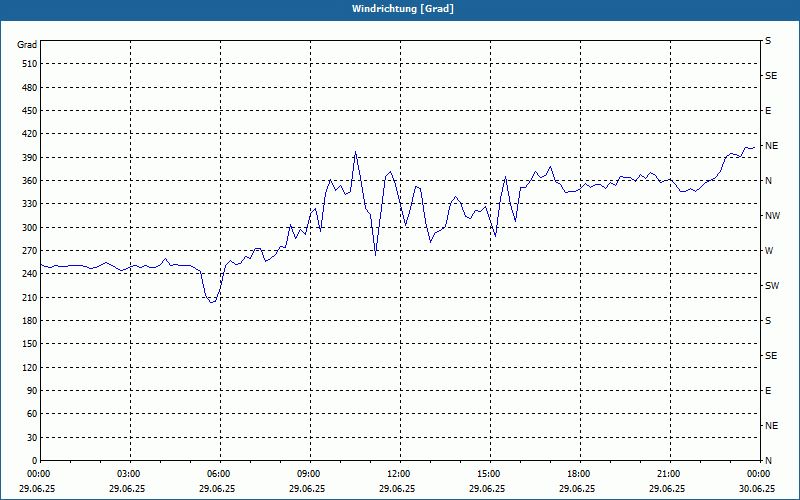
Task: Click the 12:00 time axis label
Action: [x=397, y=474]
